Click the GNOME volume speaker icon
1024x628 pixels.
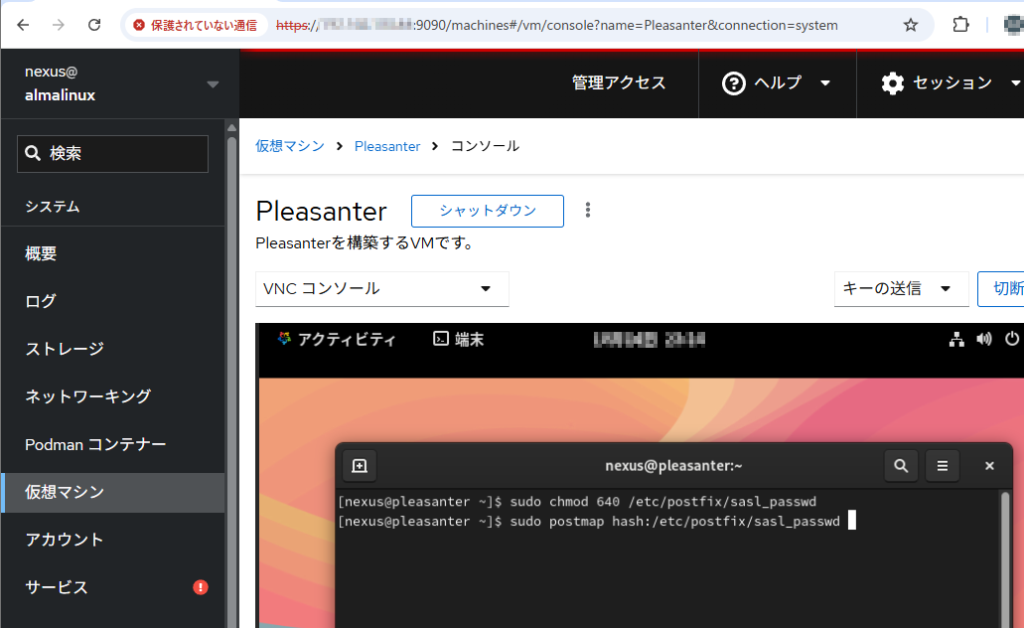pos(984,340)
